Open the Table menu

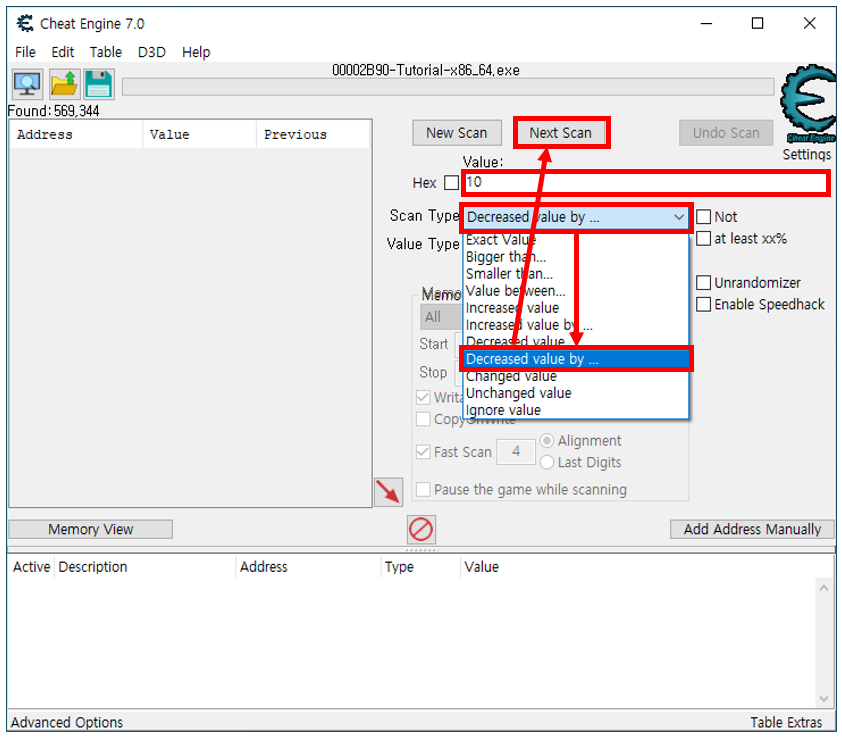(x=106, y=52)
